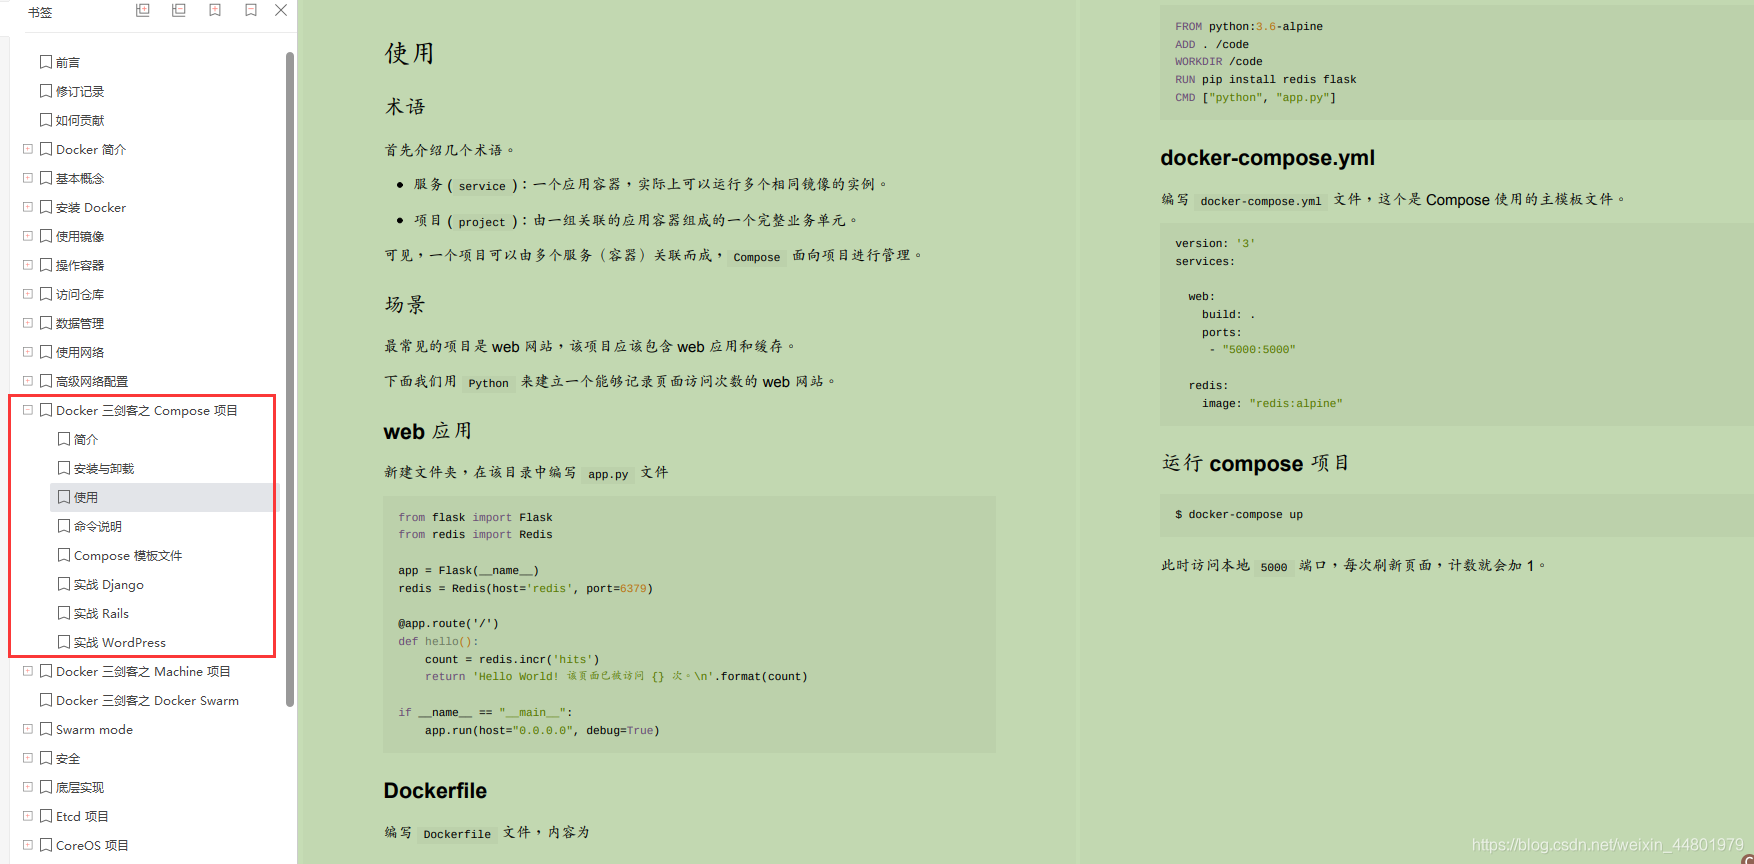Image resolution: width=1754 pixels, height=864 pixels.
Task: Open the 安装 Docker bookmark
Action: tap(91, 207)
